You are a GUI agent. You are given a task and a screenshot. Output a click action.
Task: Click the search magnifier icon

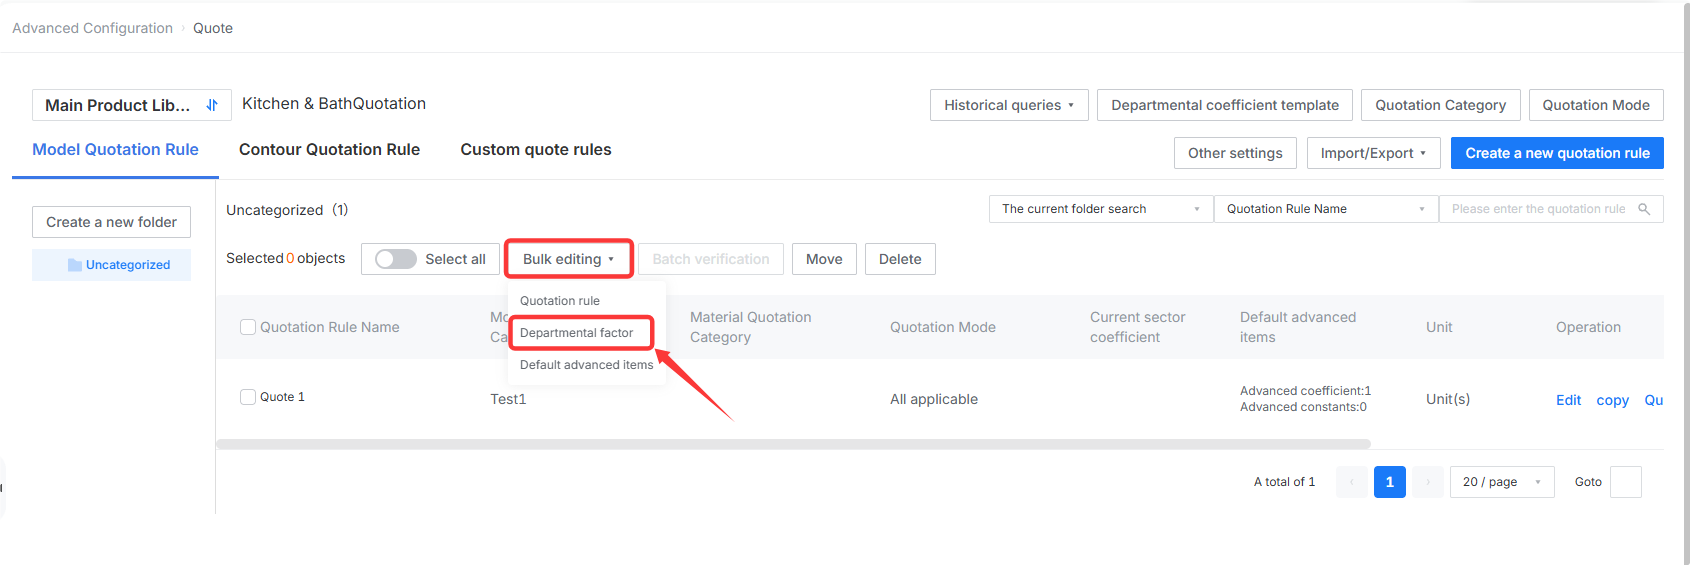pos(1644,209)
